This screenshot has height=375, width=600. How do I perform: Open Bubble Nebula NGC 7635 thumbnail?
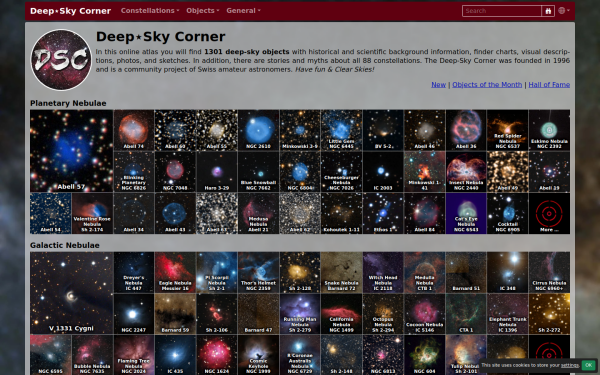(x=92, y=355)
